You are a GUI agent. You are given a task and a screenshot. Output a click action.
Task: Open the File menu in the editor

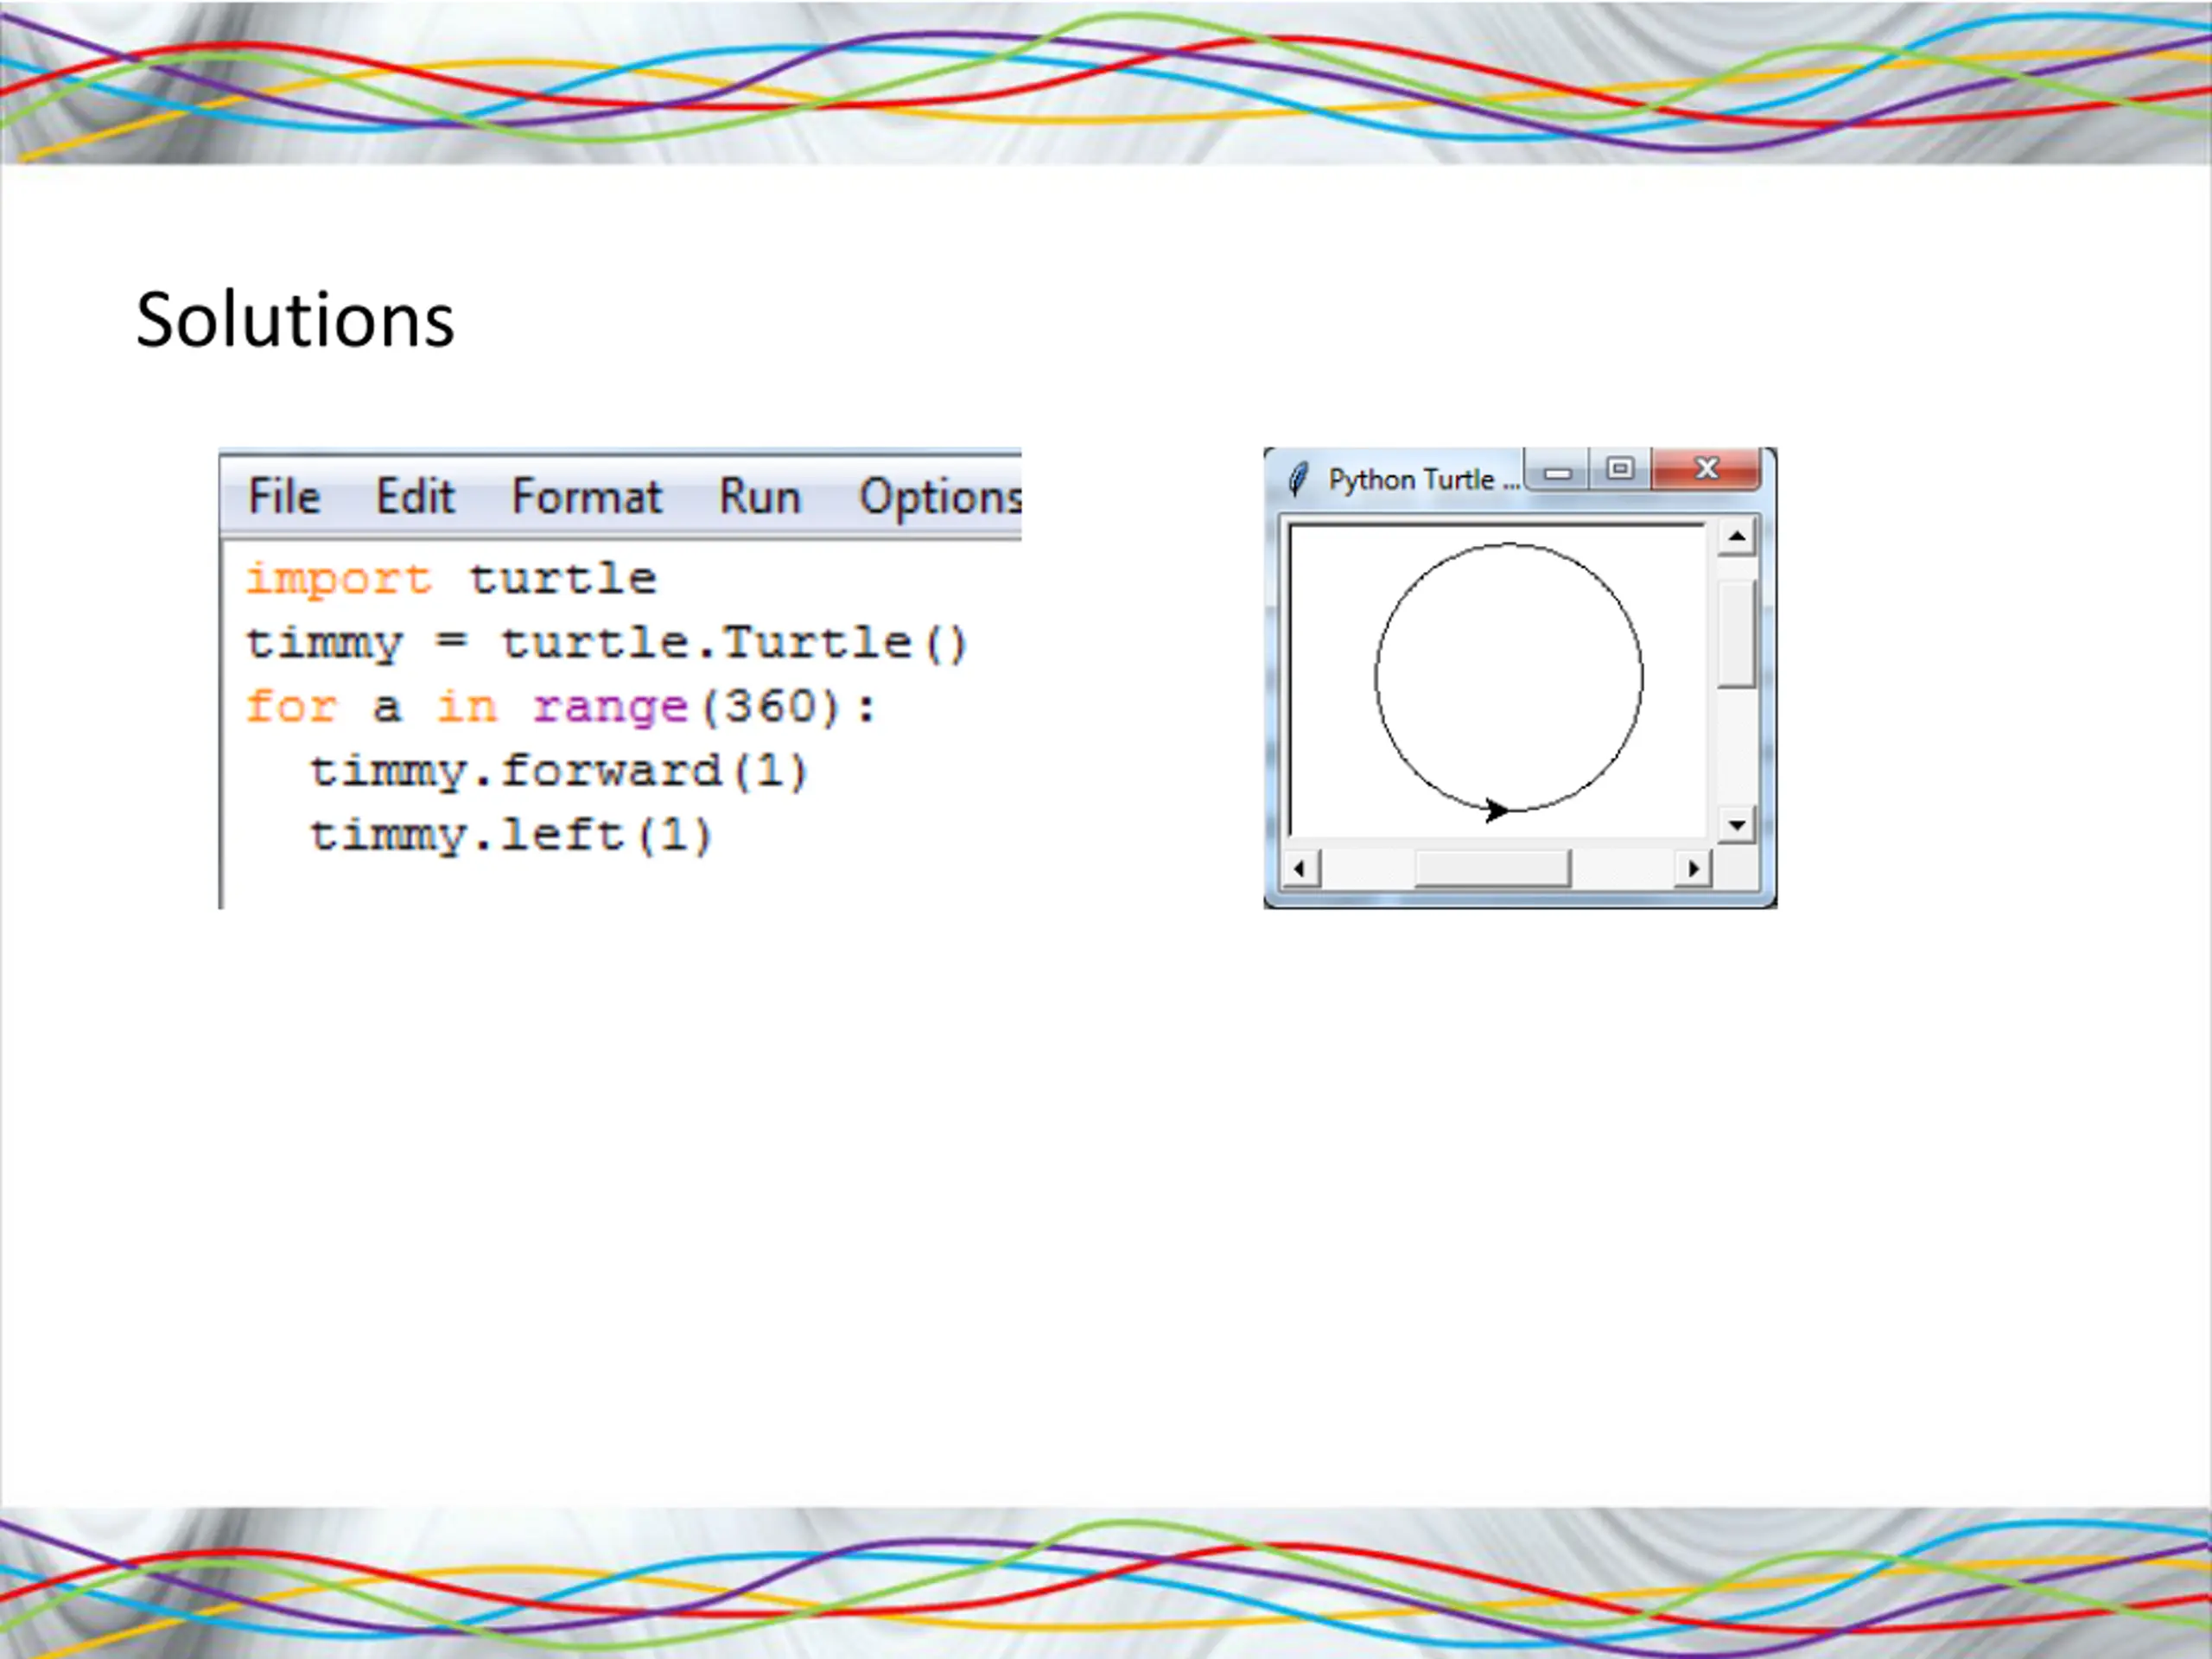coord(284,496)
